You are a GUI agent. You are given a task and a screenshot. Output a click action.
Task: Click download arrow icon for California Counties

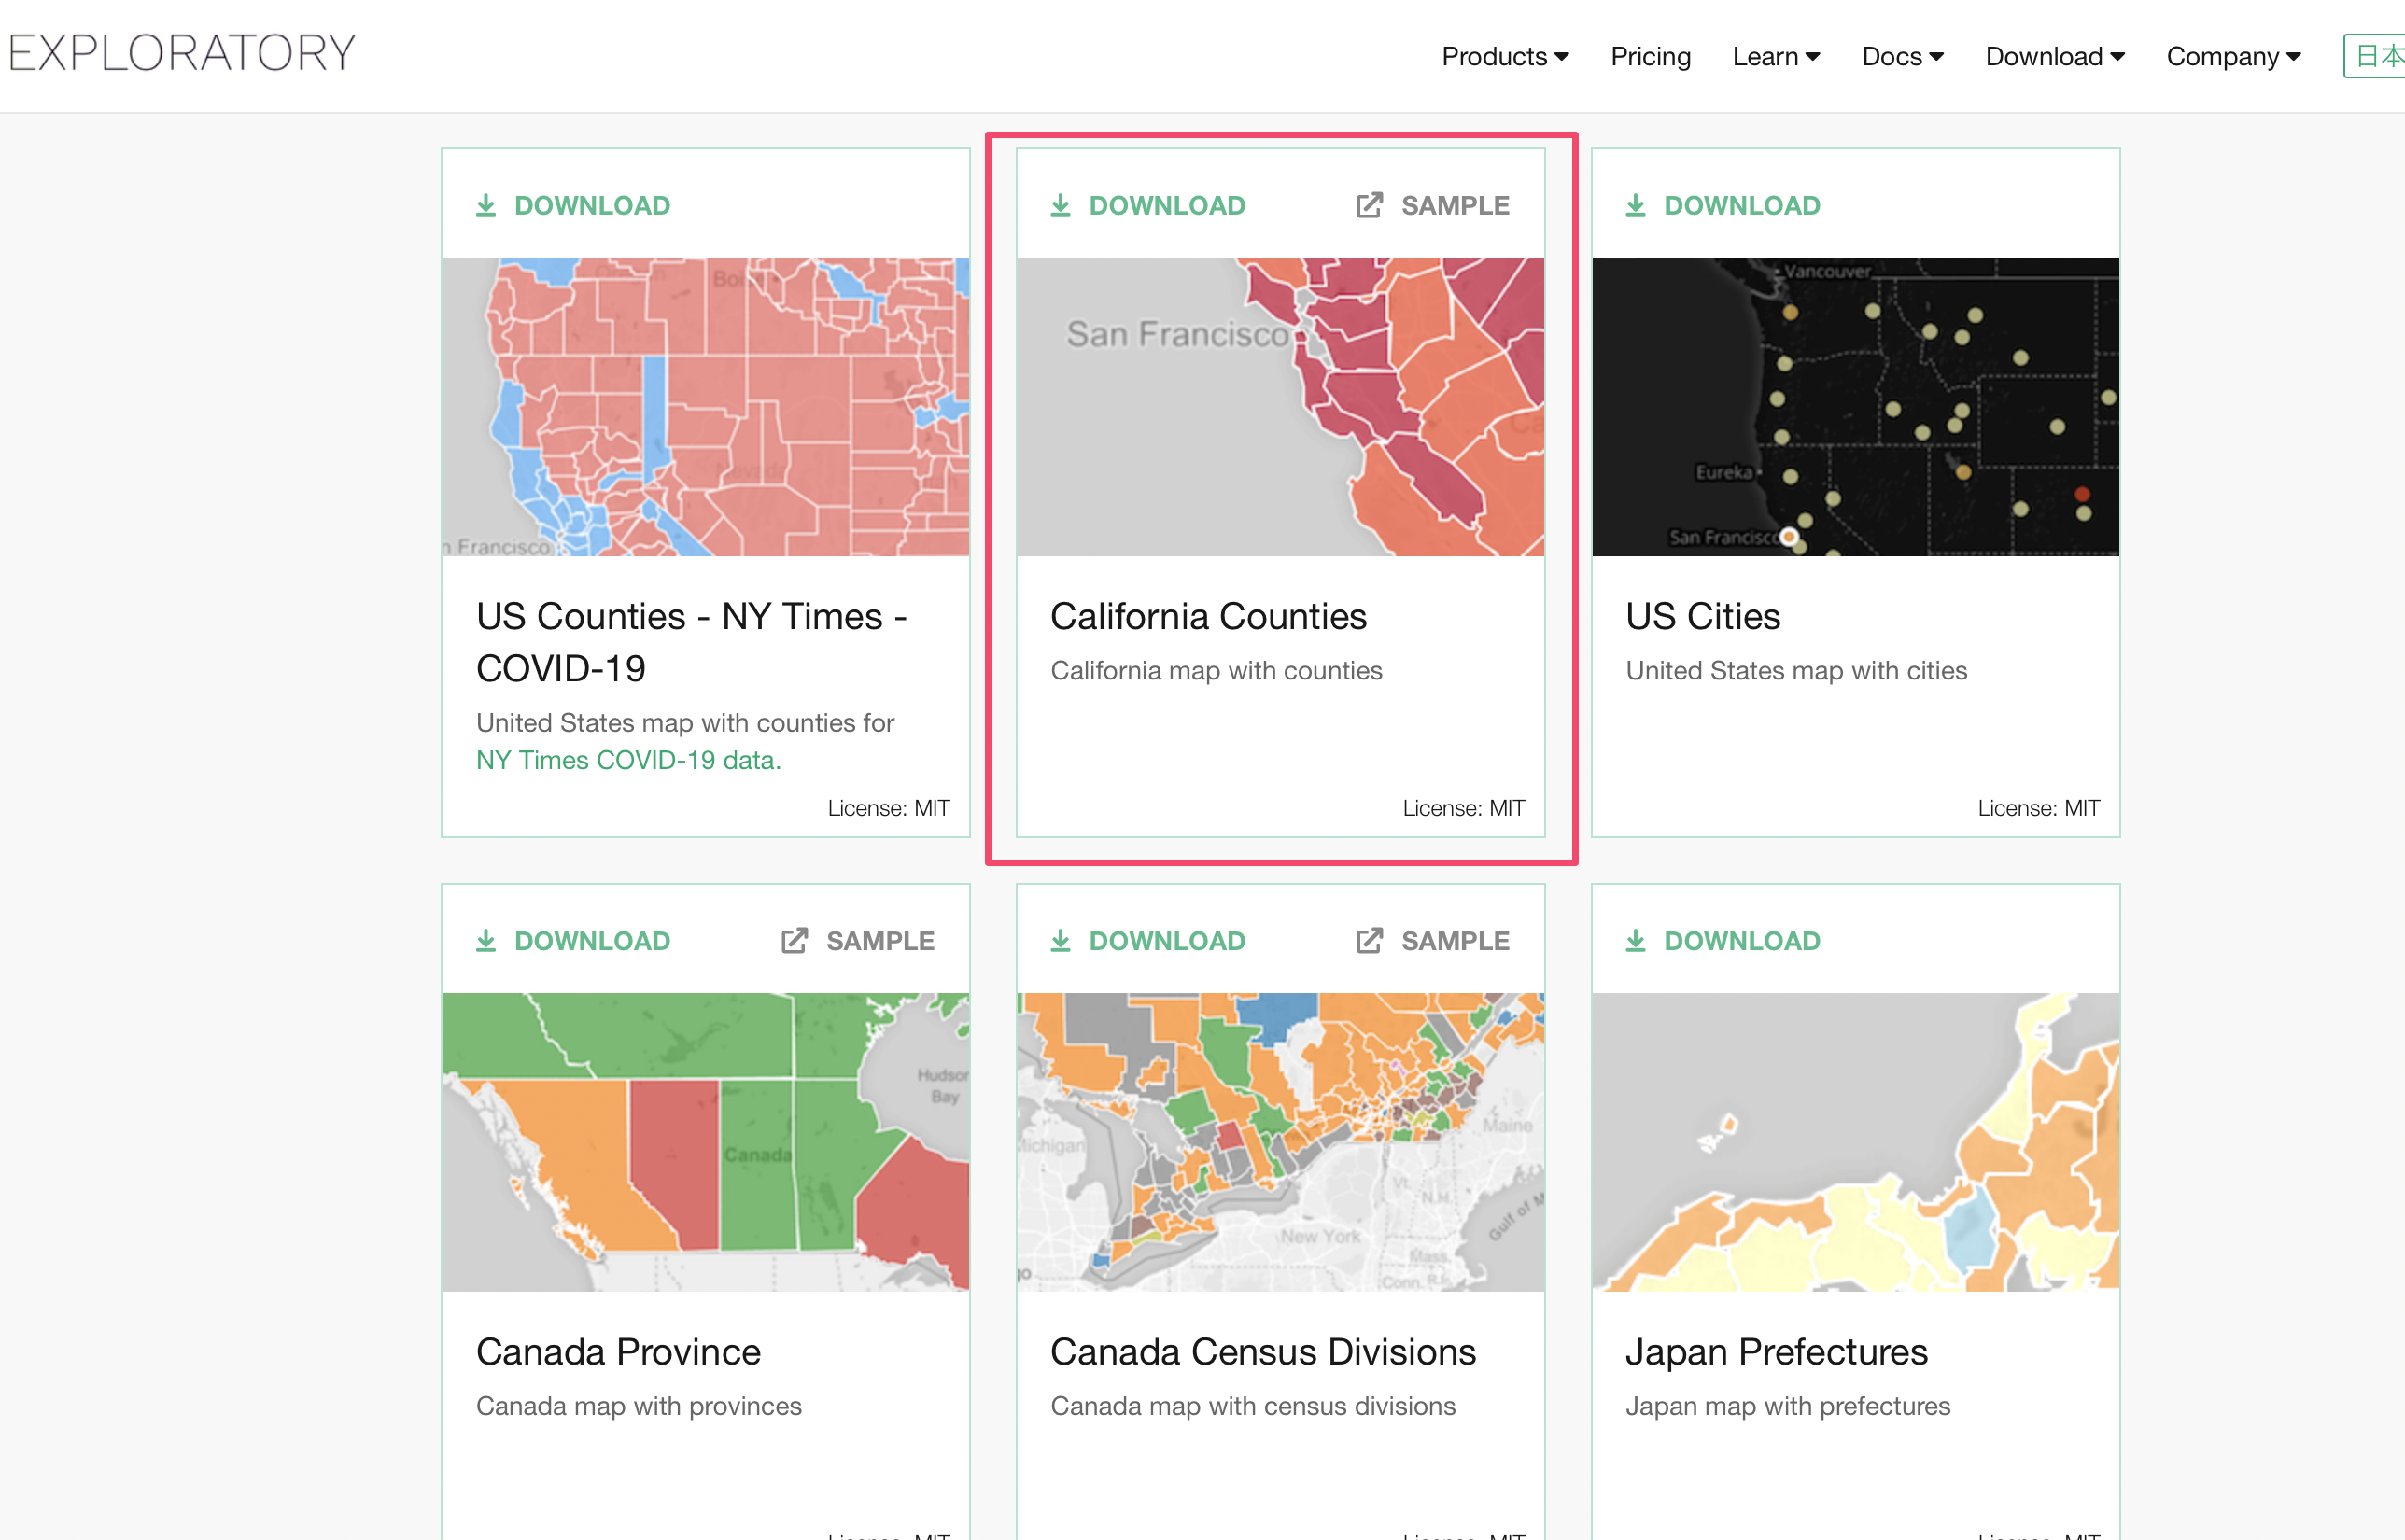coord(1061,205)
